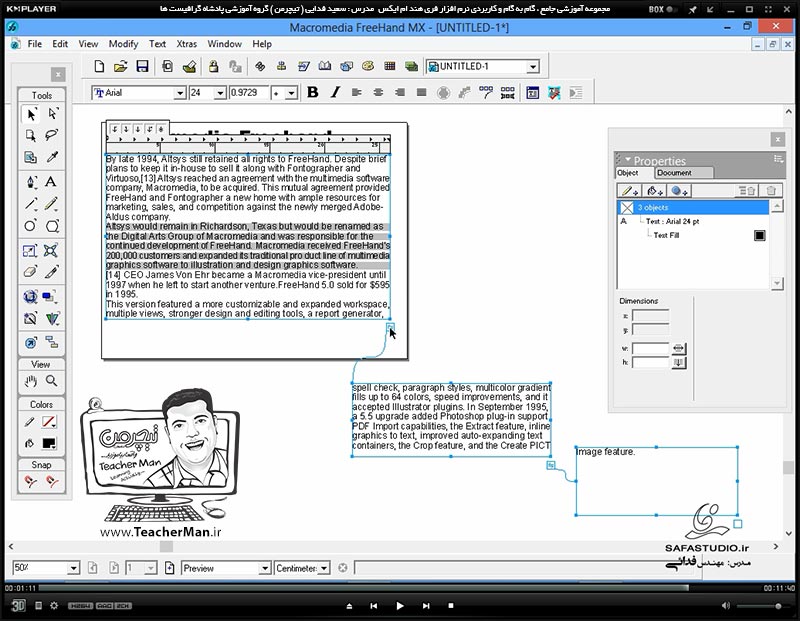The height and width of the screenshot is (621, 800).
Task: Click the Text Fill black color swatch
Action: tap(760, 235)
